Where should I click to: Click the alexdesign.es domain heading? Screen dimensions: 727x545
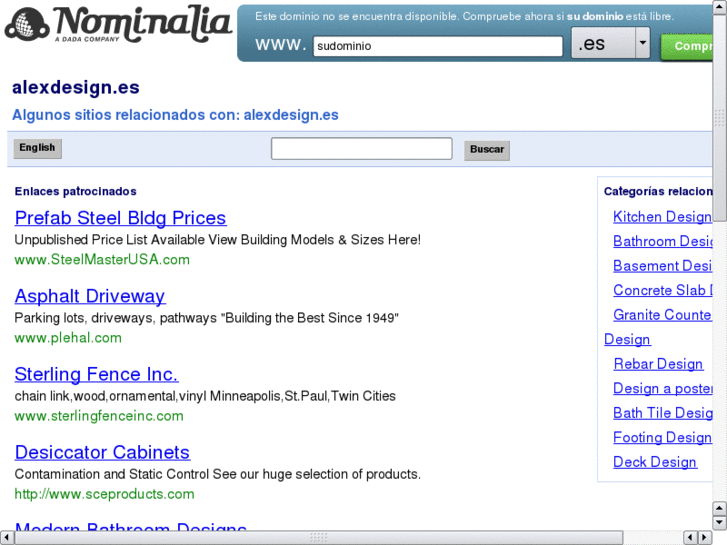coord(76,87)
